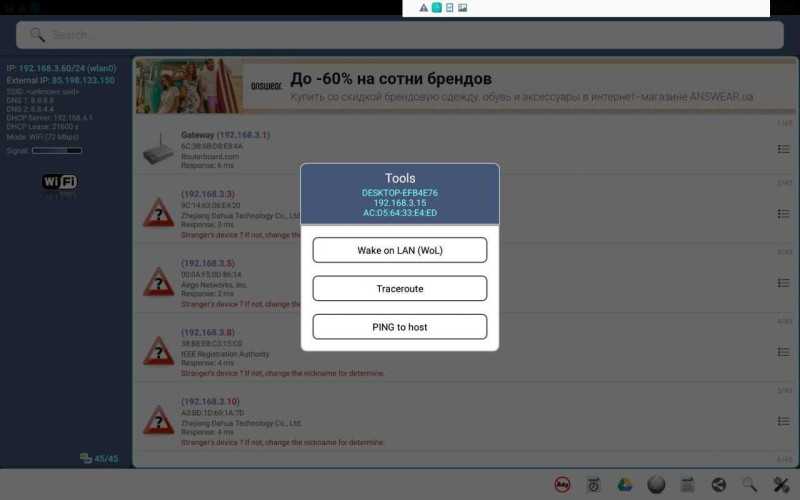Click the WiFi logo in sidebar
The height and width of the screenshot is (500, 800).
(x=60, y=182)
